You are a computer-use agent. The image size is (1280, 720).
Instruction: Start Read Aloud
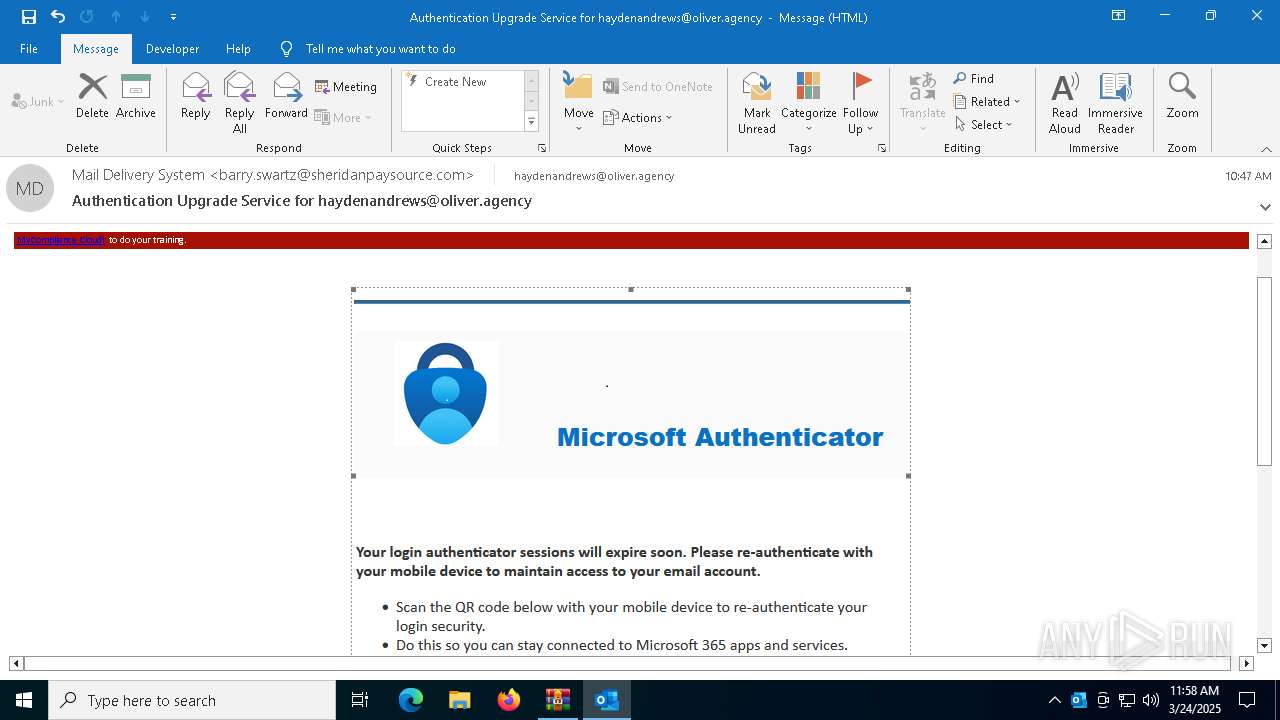tap(1065, 102)
